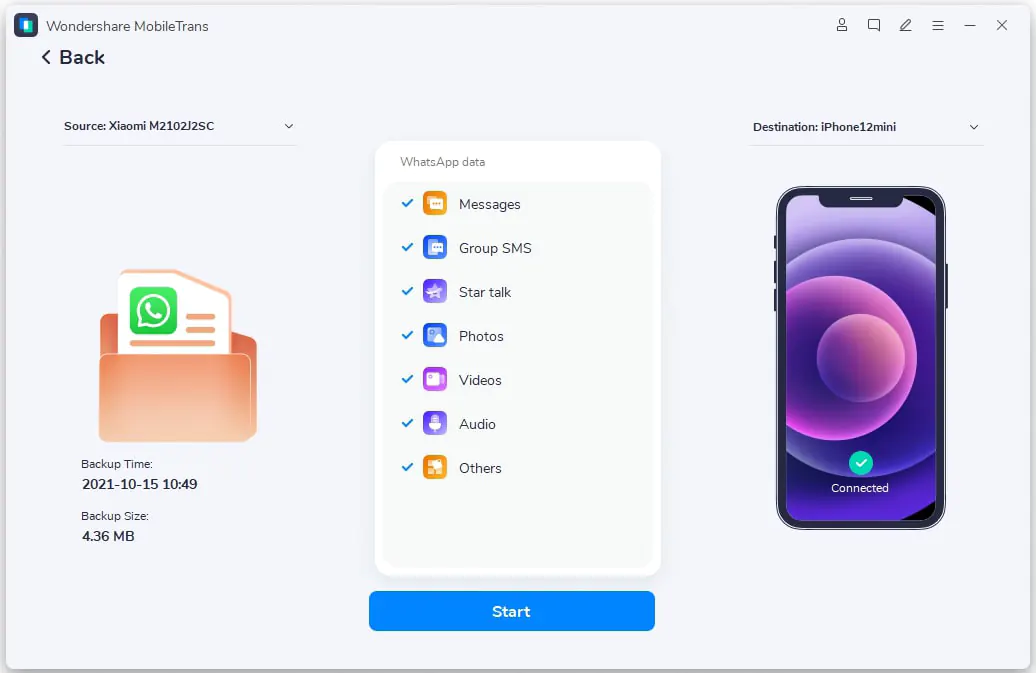Select the Photos icon in list
The image size is (1036, 673).
[435, 336]
